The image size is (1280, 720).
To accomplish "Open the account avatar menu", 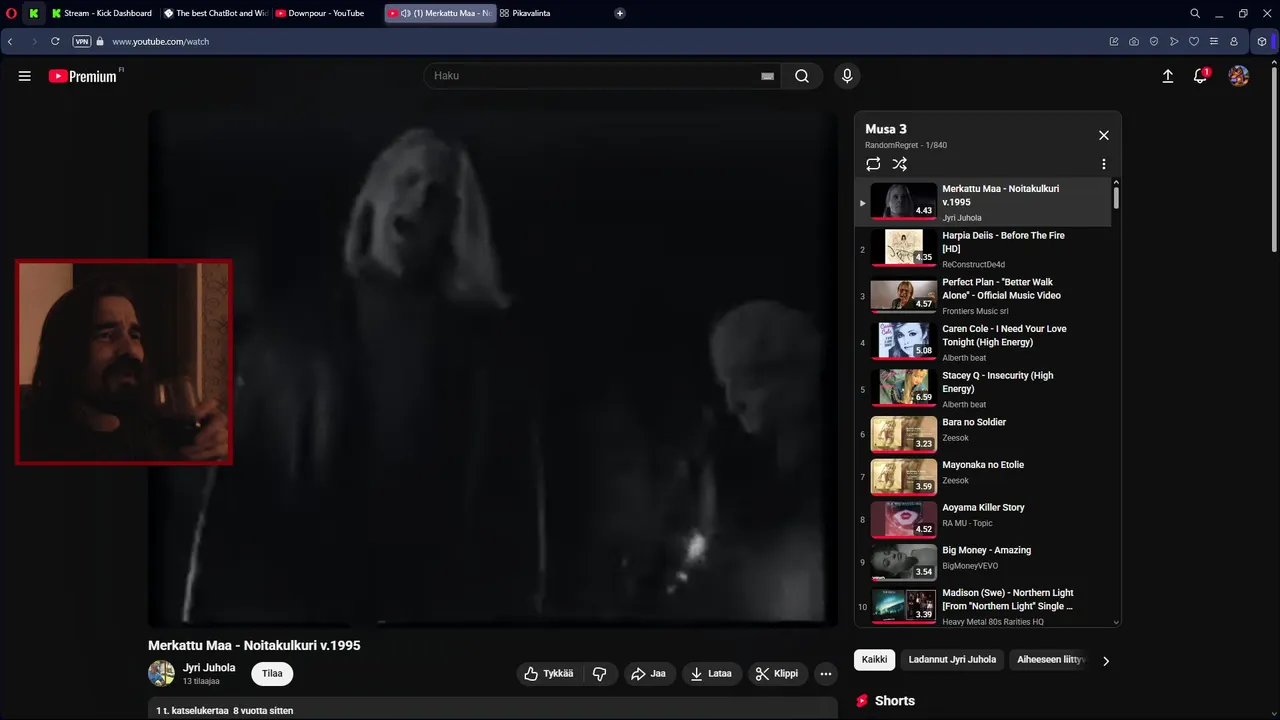I will pos(1239,76).
